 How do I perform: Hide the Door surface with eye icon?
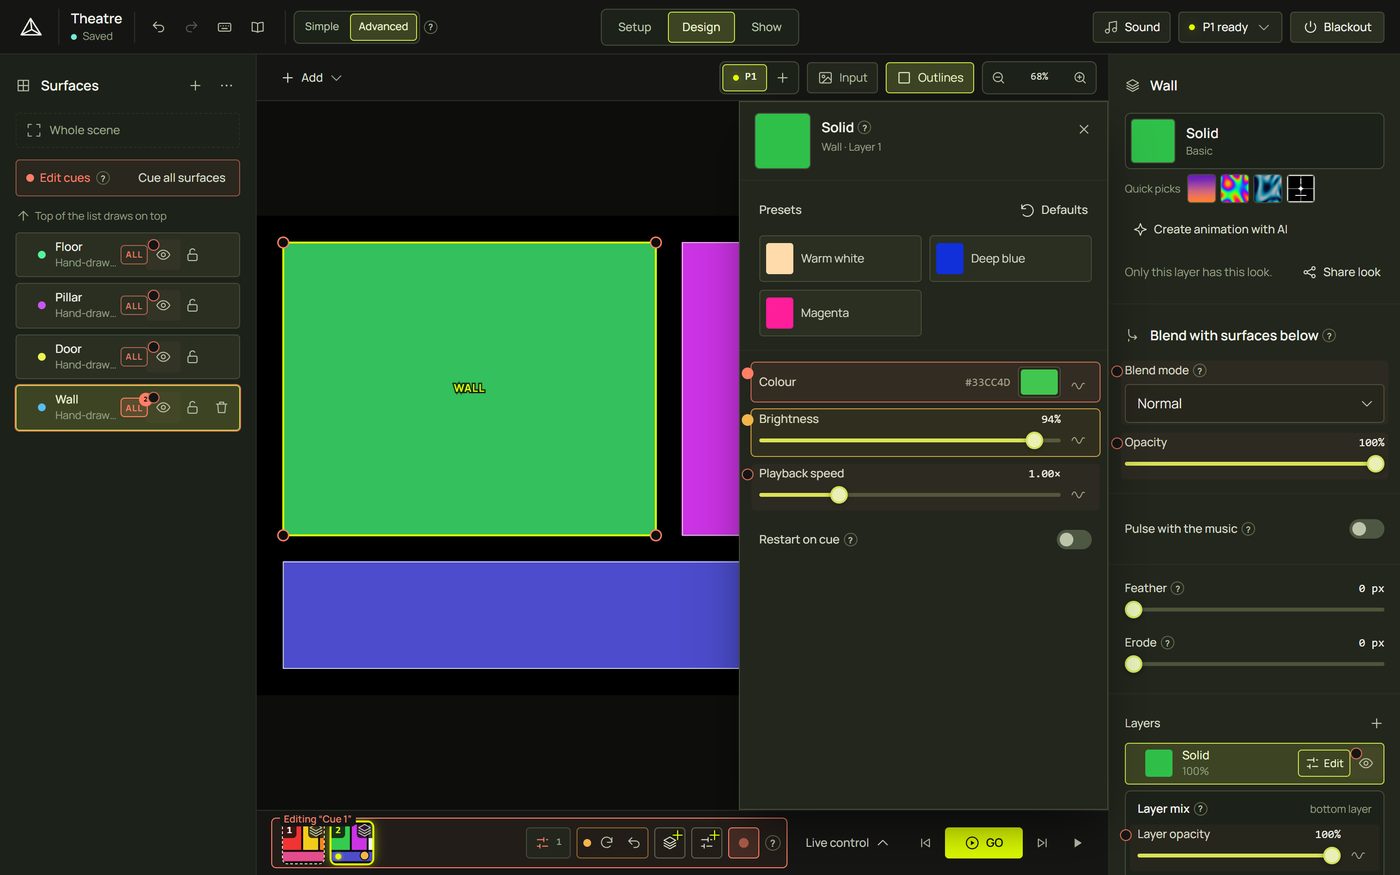[x=163, y=356]
